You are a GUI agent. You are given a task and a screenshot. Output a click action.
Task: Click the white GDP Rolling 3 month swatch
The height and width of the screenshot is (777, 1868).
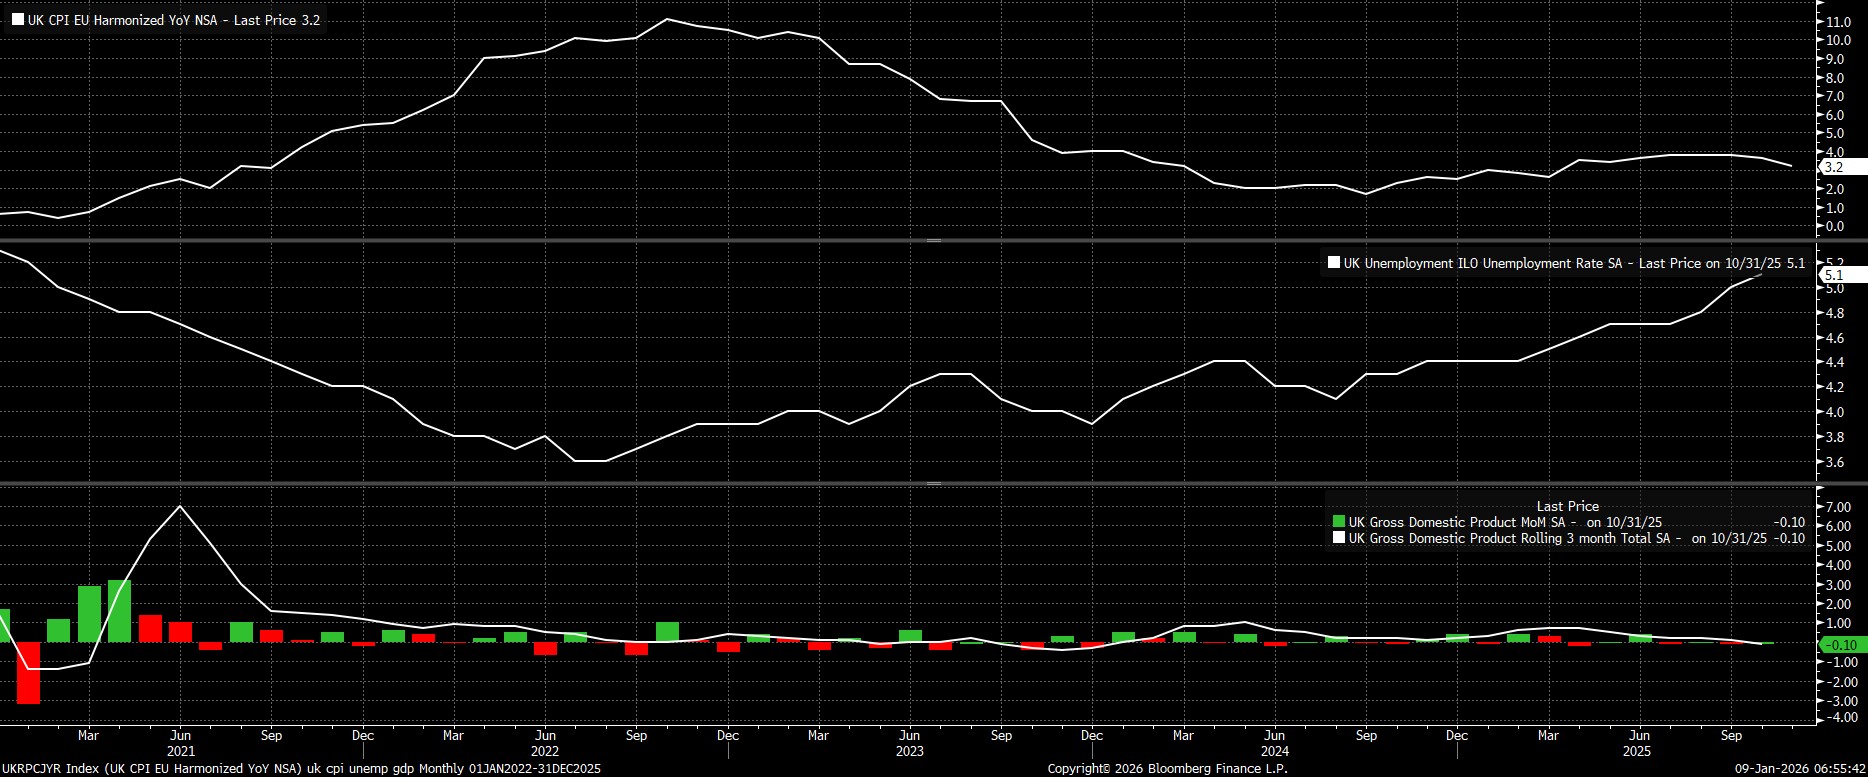point(1339,538)
